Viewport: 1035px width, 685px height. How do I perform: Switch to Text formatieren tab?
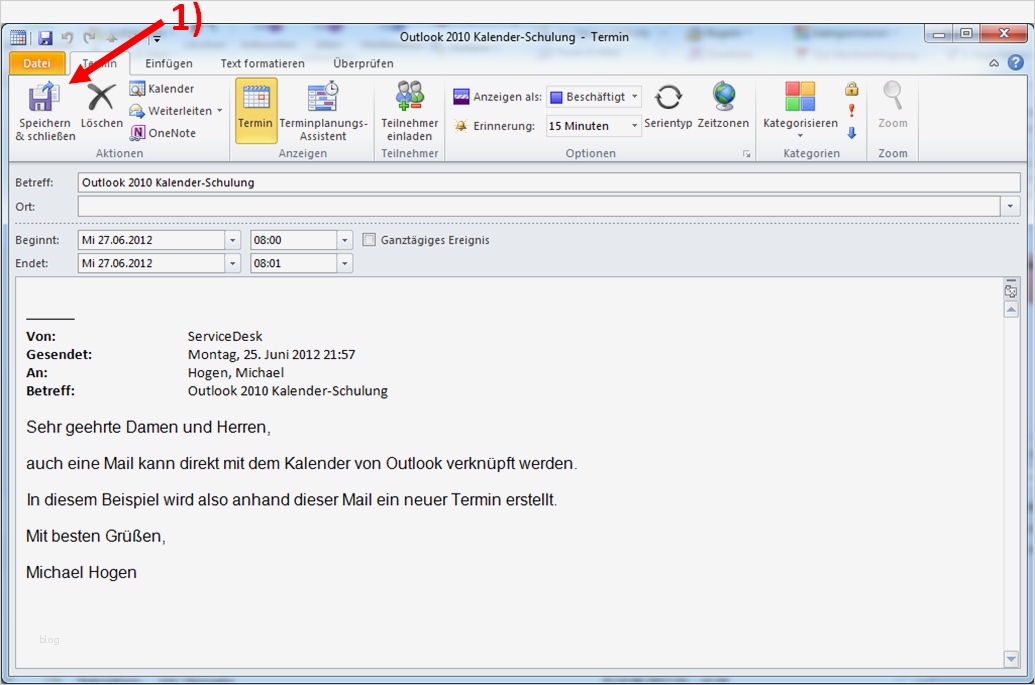tap(263, 63)
